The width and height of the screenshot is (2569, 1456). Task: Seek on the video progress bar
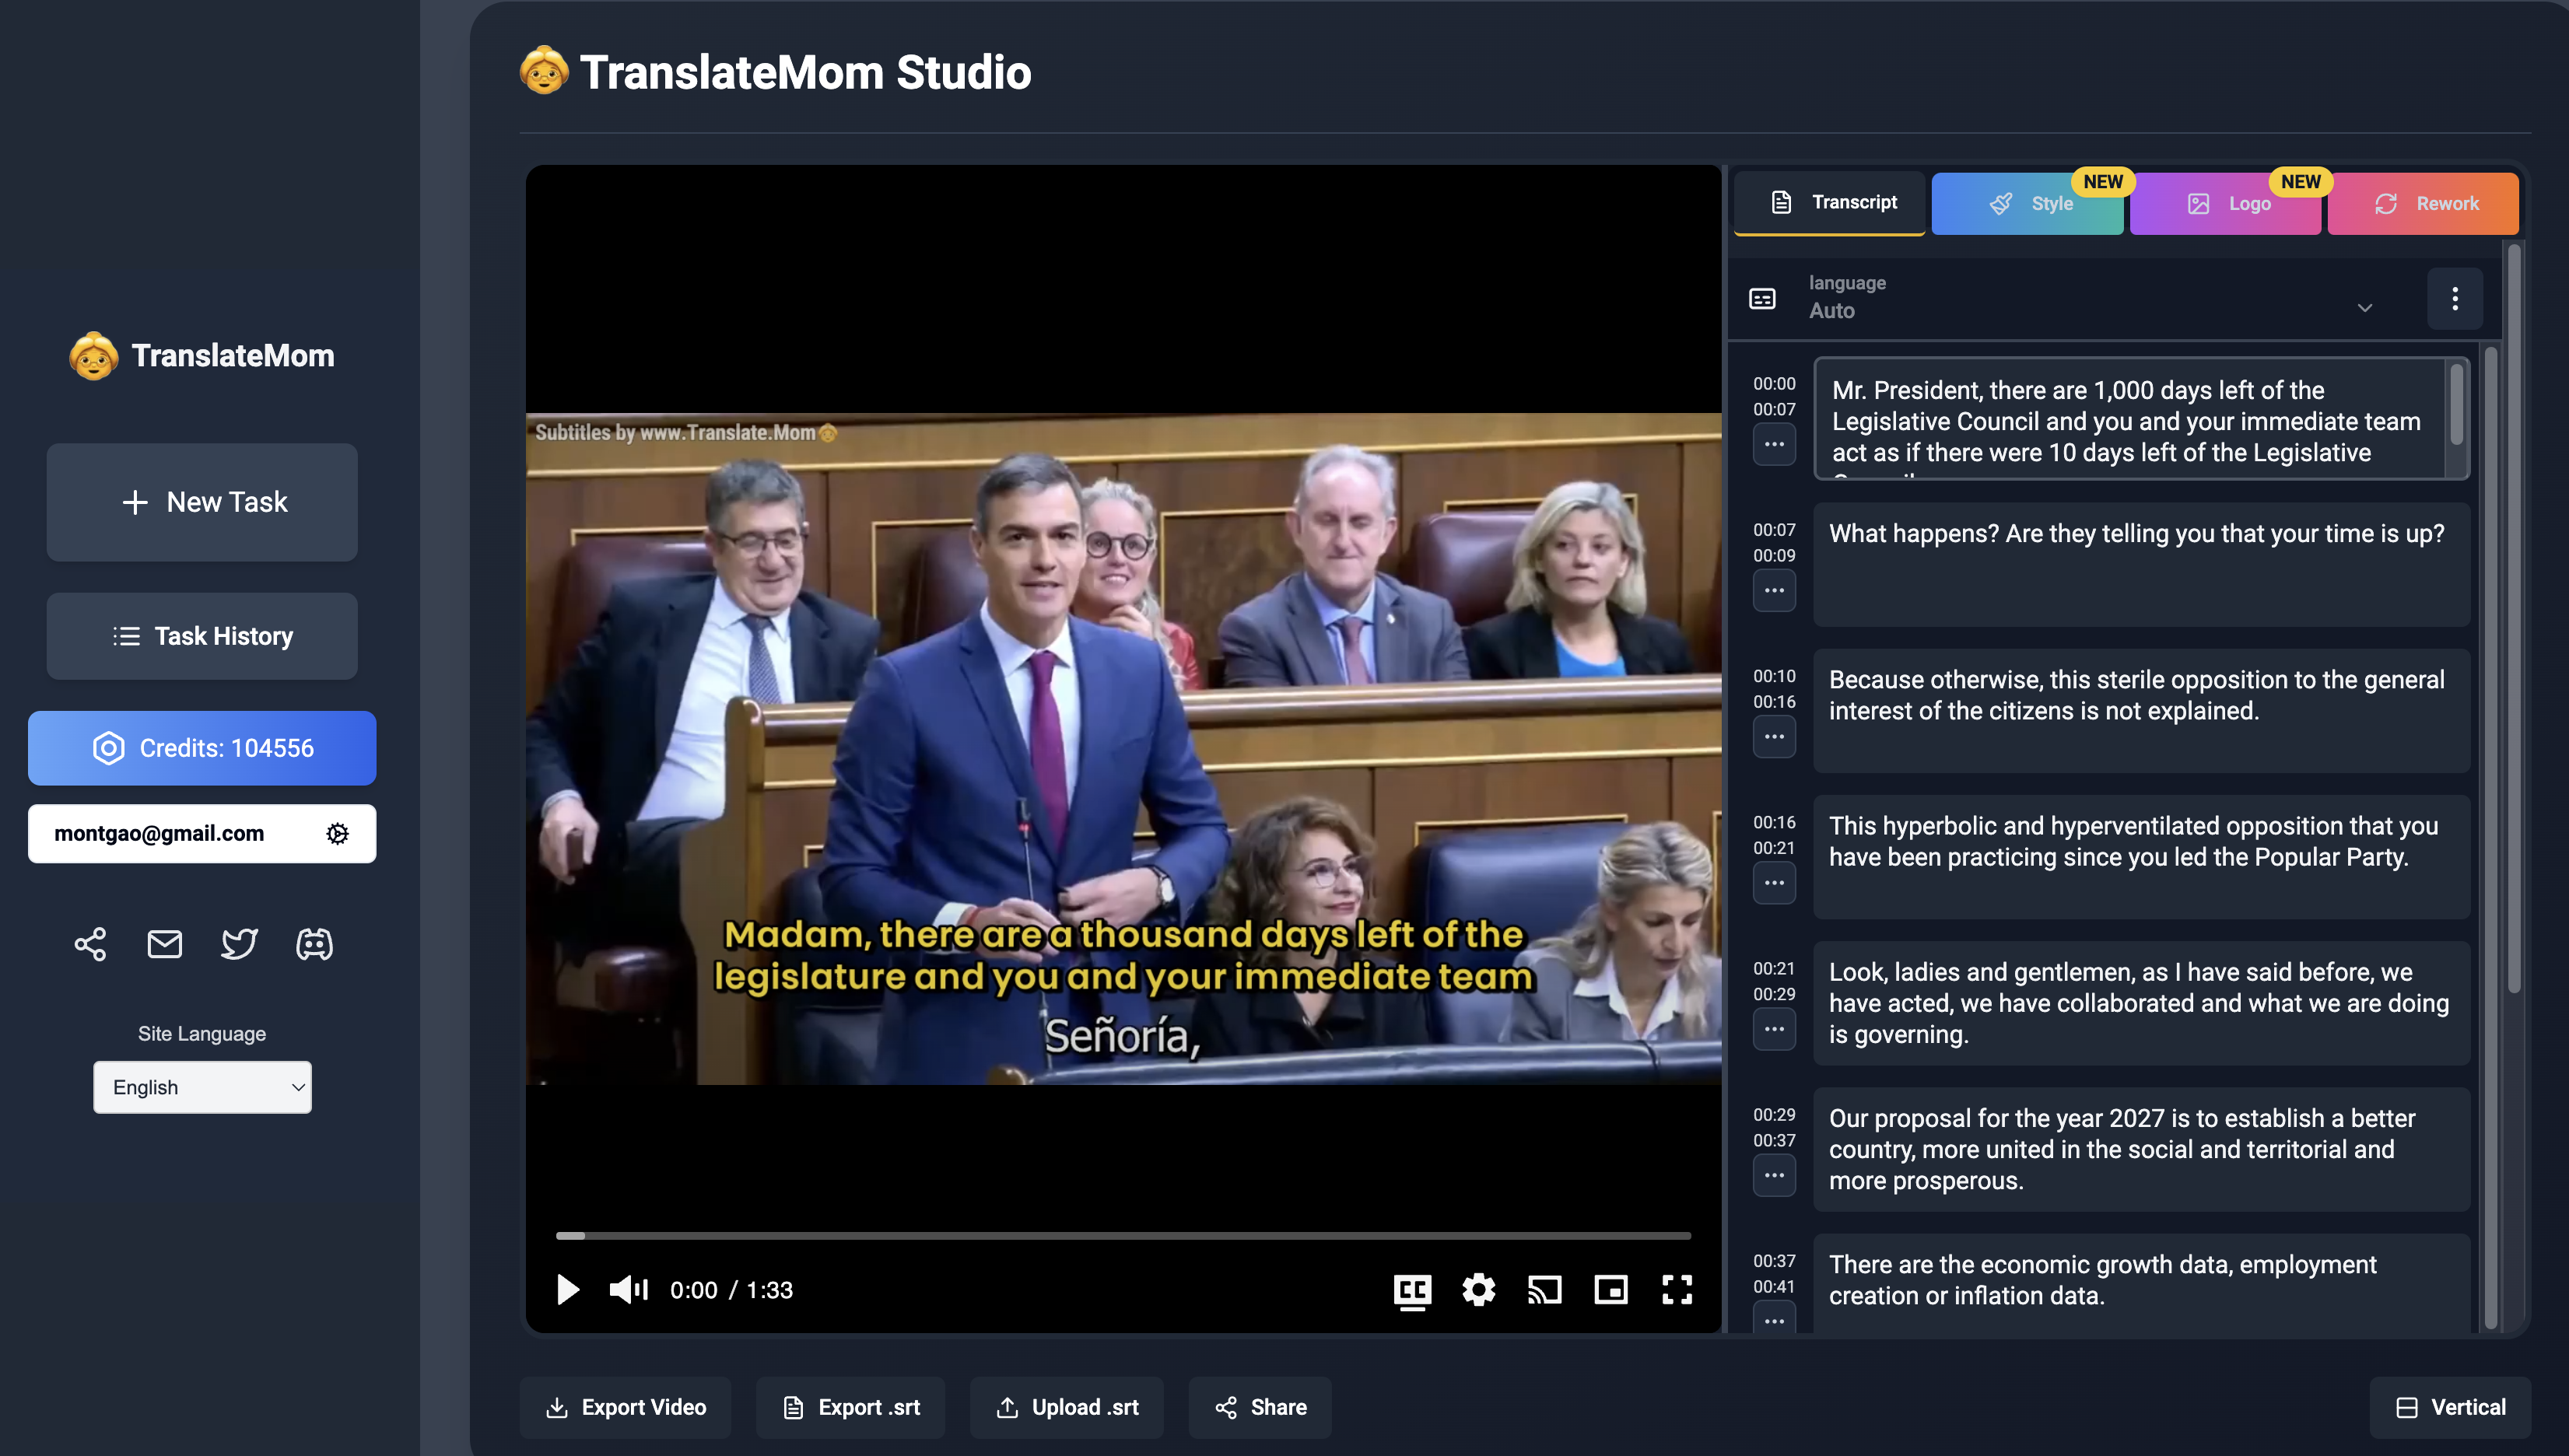click(1123, 1236)
